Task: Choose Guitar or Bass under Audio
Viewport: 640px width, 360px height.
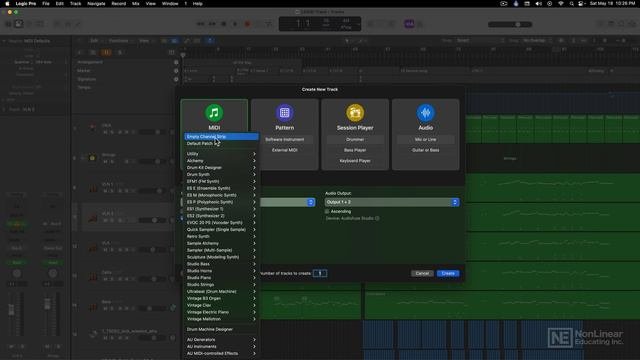Action: [x=425, y=150]
